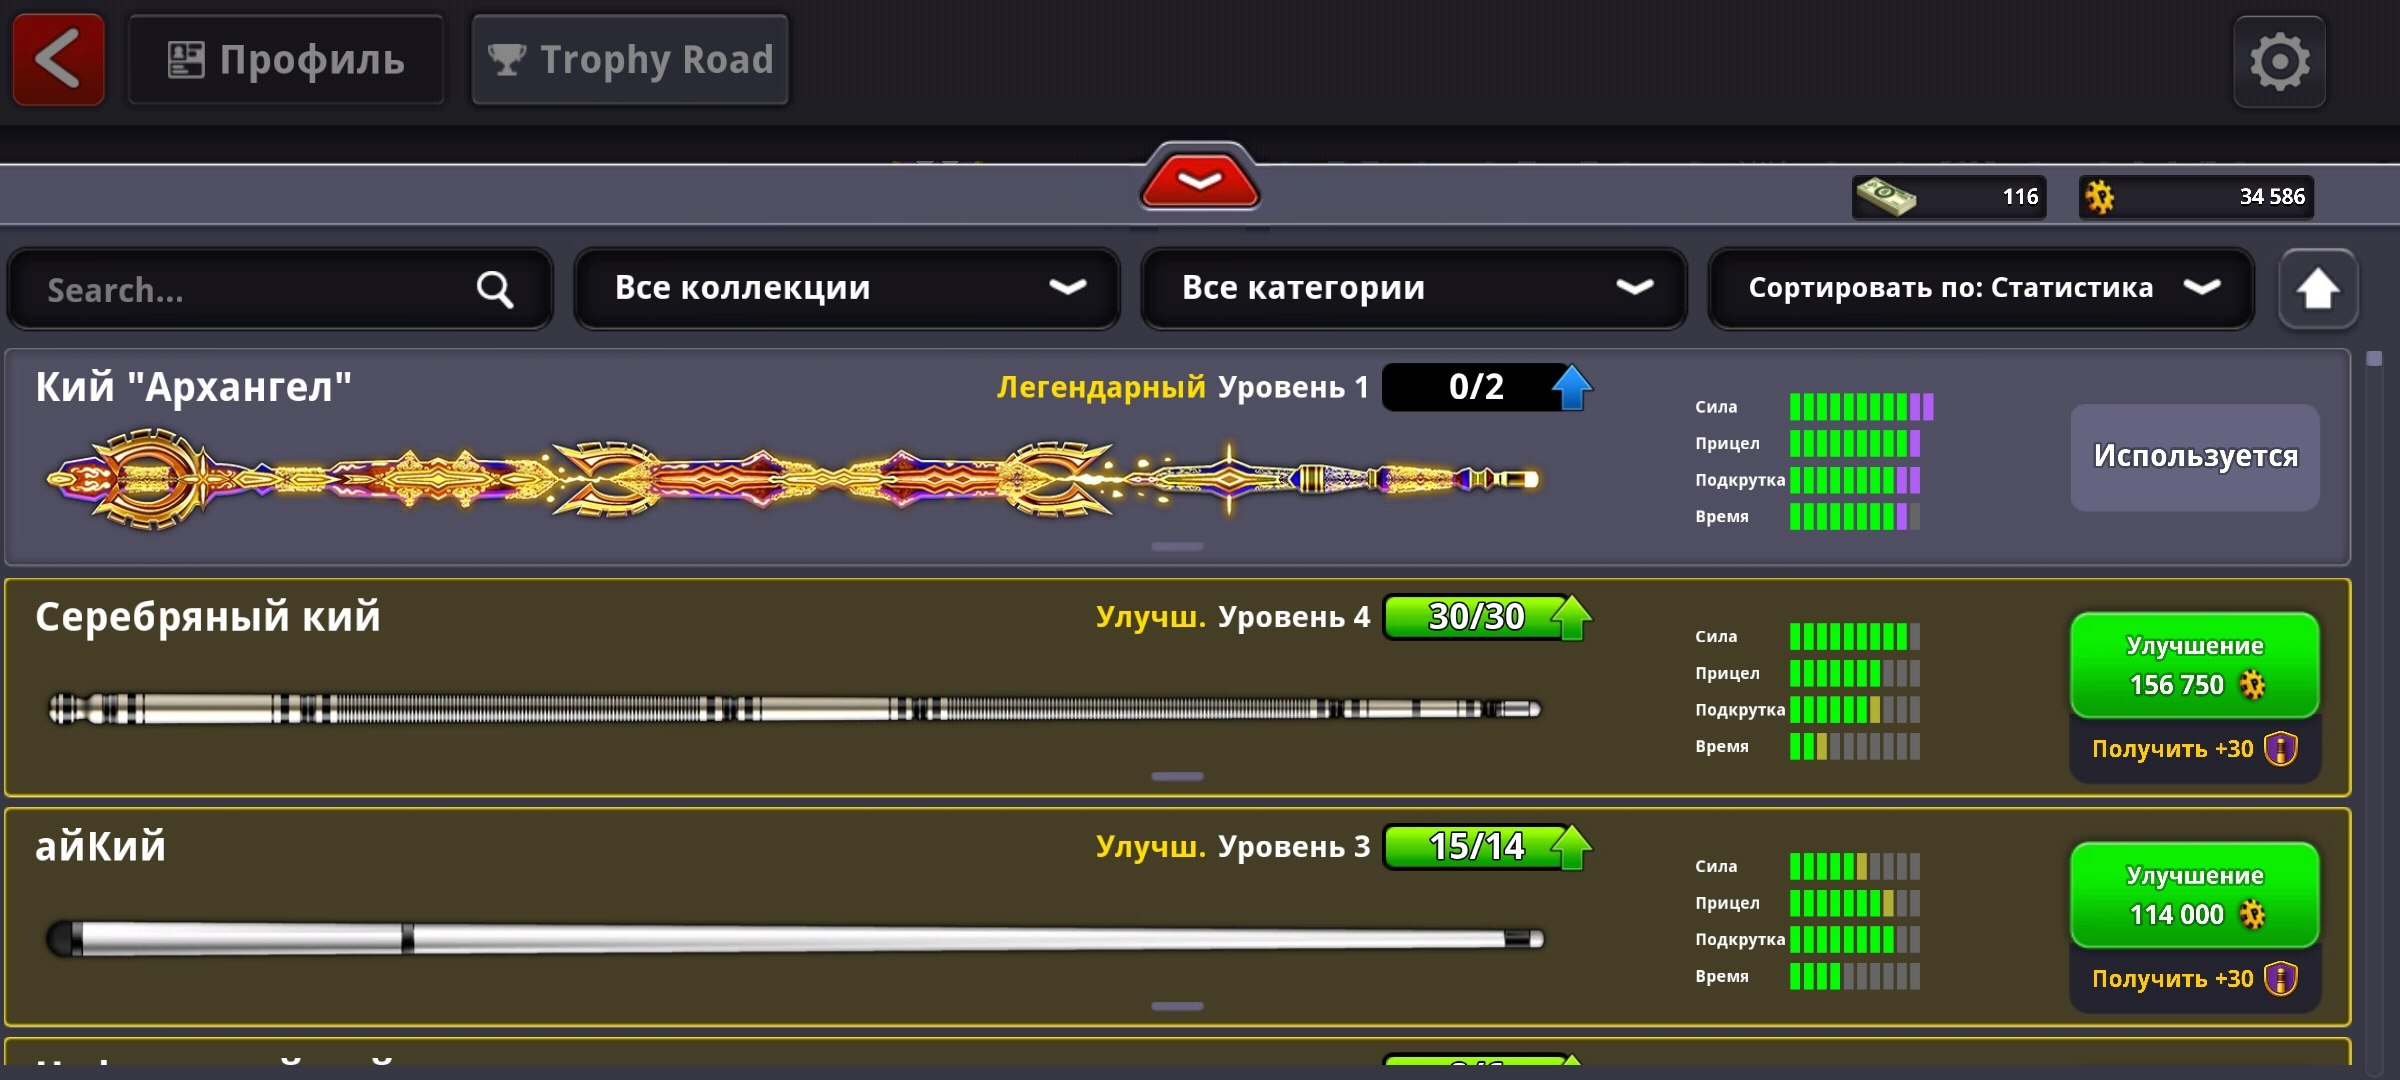Open the Trophy Road tab

[630, 60]
